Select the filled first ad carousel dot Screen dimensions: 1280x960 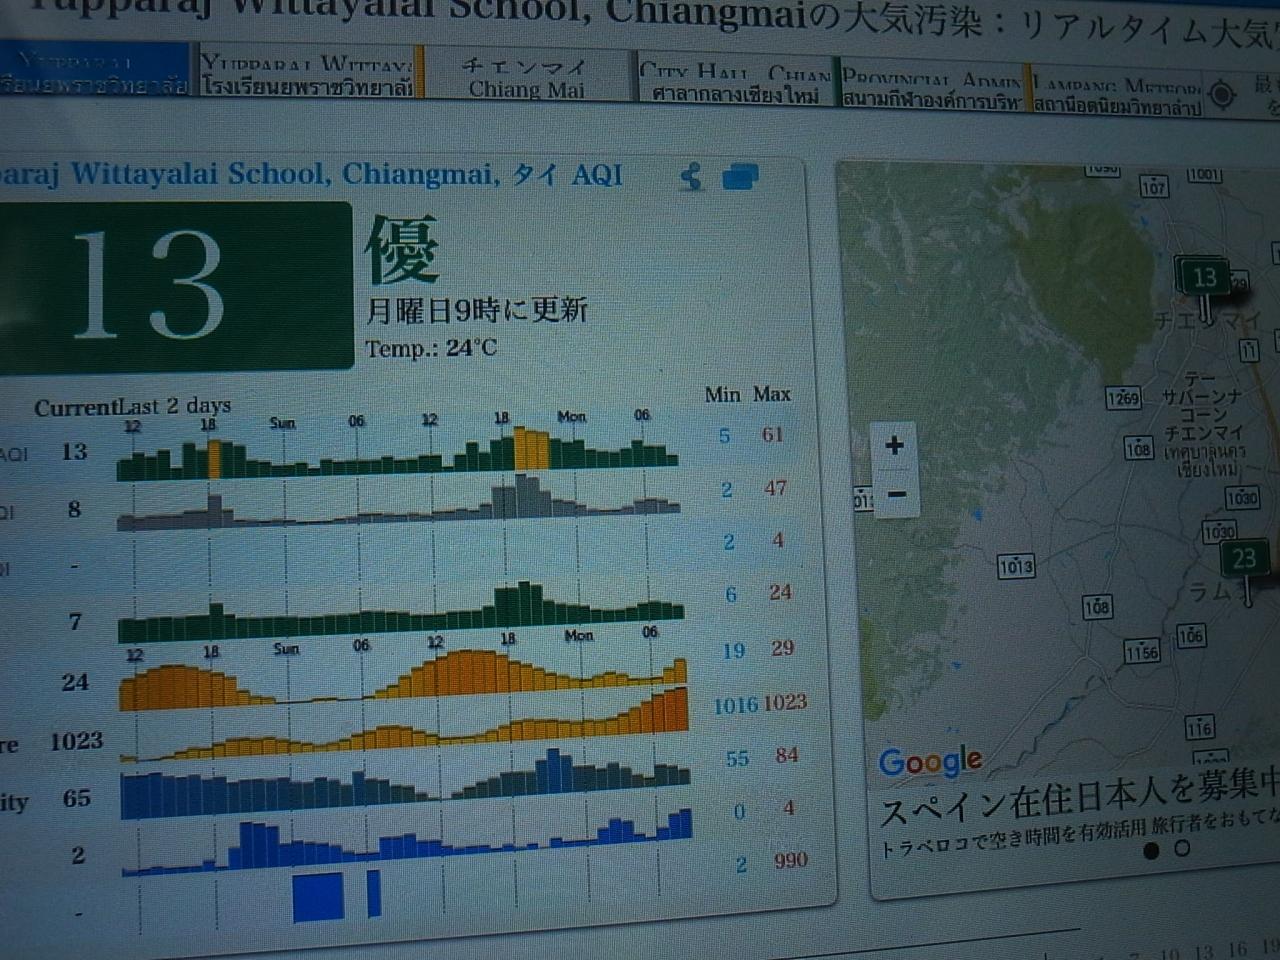(x=1151, y=850)
